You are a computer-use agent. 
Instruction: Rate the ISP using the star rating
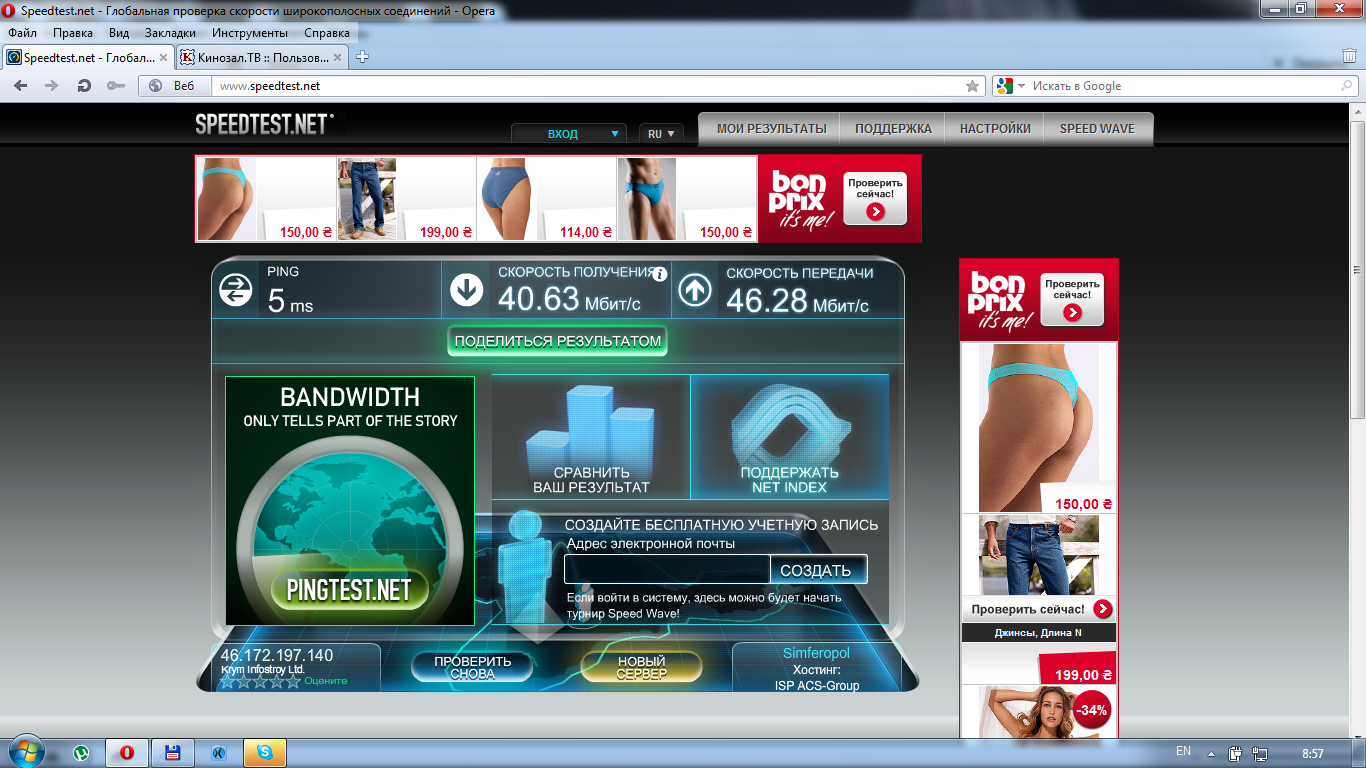(x=260, y=681)
